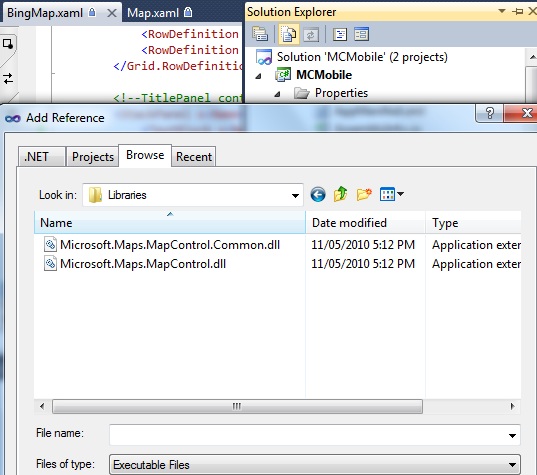Go back to last folder visited
This screenshot has height=475, width=537.
point(318,195)
